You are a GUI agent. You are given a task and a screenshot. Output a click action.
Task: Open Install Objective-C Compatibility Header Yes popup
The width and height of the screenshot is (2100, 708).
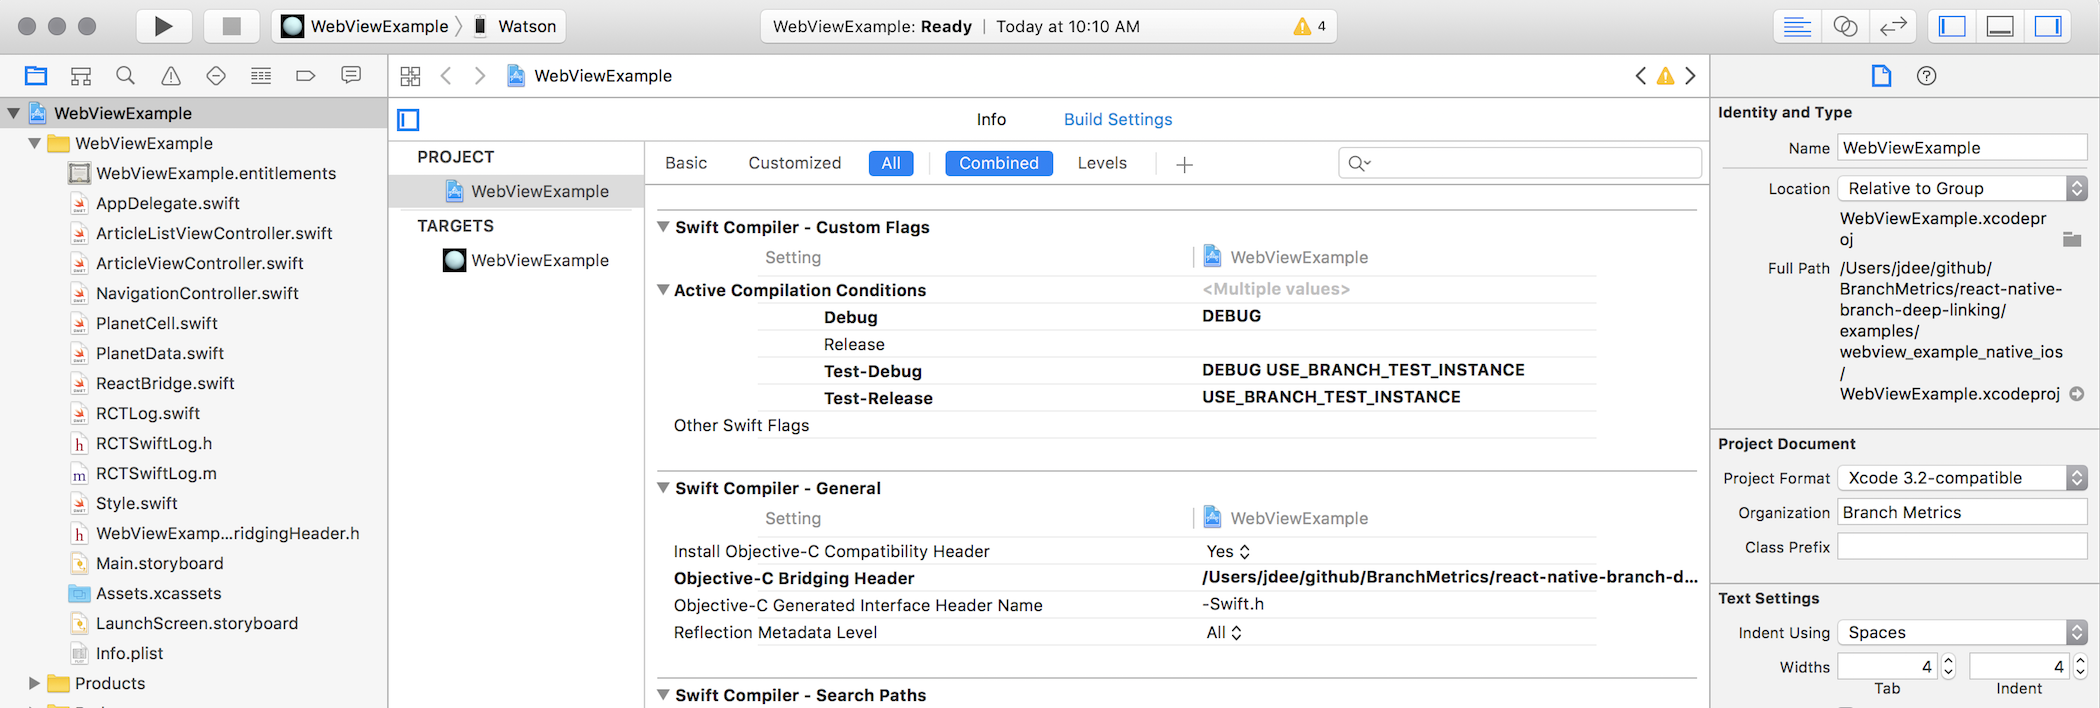point(1228,551)
